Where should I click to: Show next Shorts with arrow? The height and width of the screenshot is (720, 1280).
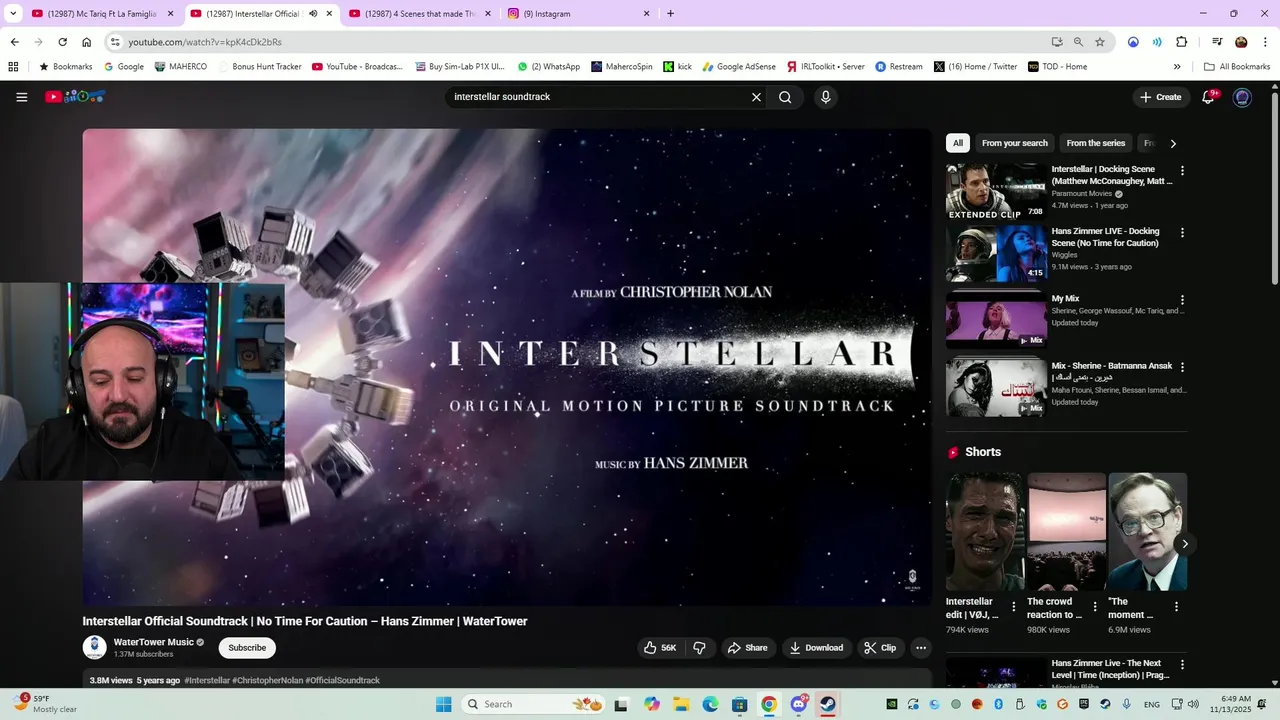[x=1184, y=544]
